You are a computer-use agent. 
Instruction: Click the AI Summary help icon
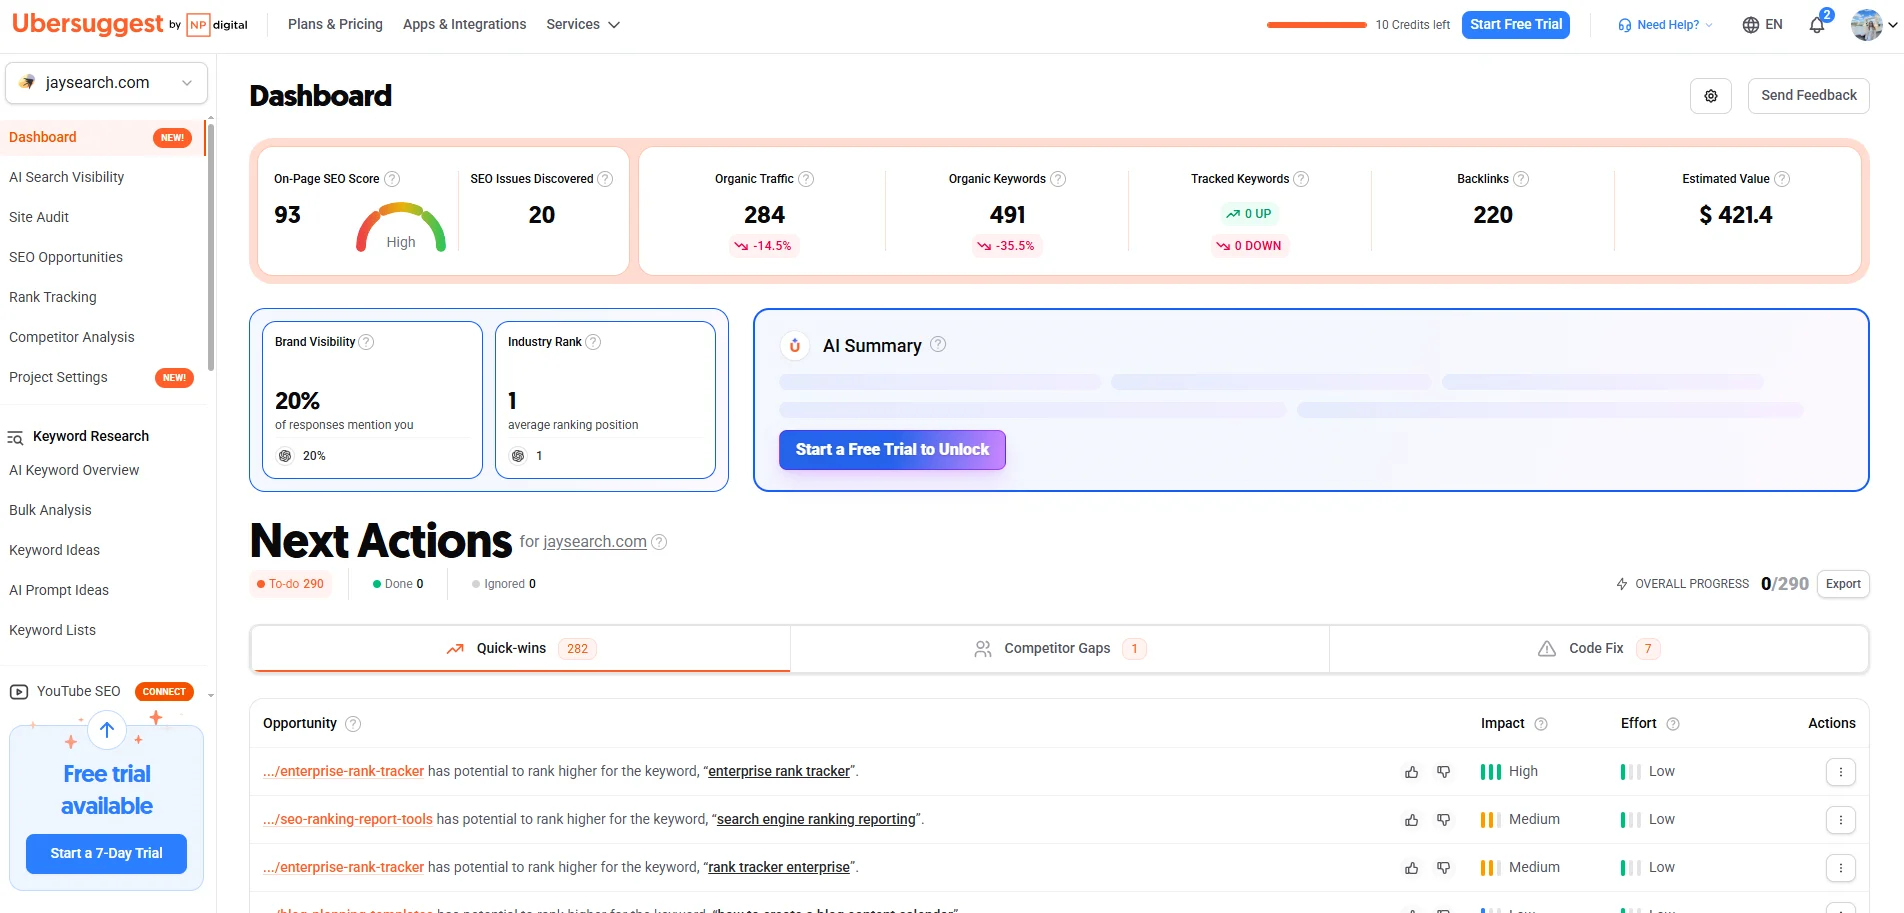pyautogui.click(x=938, y=344)
